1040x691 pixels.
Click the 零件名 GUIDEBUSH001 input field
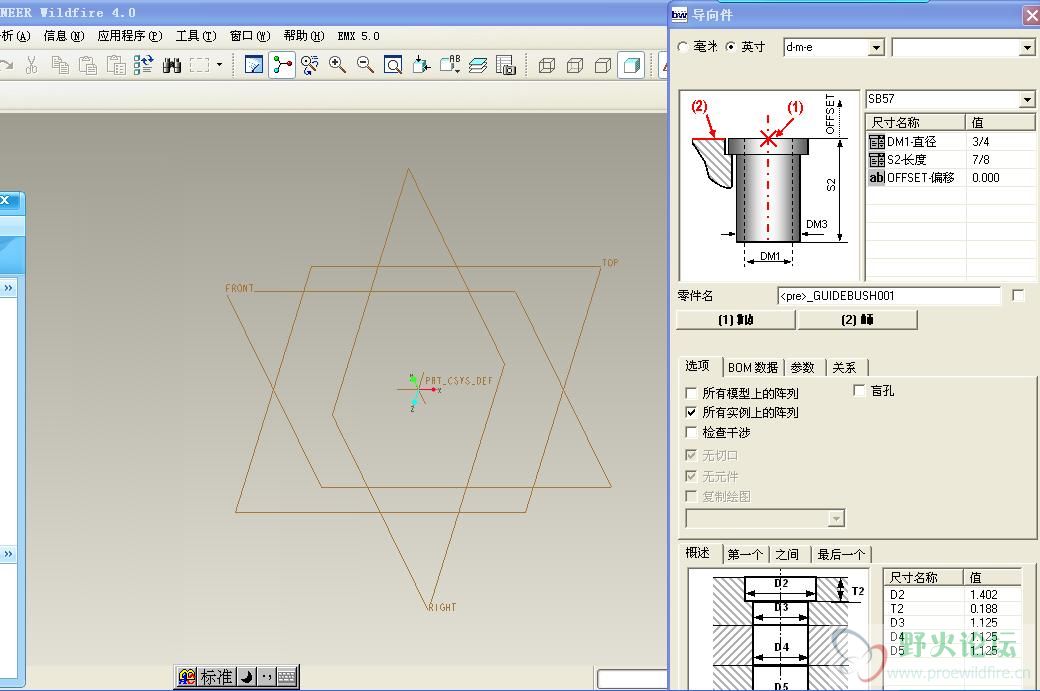889,296
